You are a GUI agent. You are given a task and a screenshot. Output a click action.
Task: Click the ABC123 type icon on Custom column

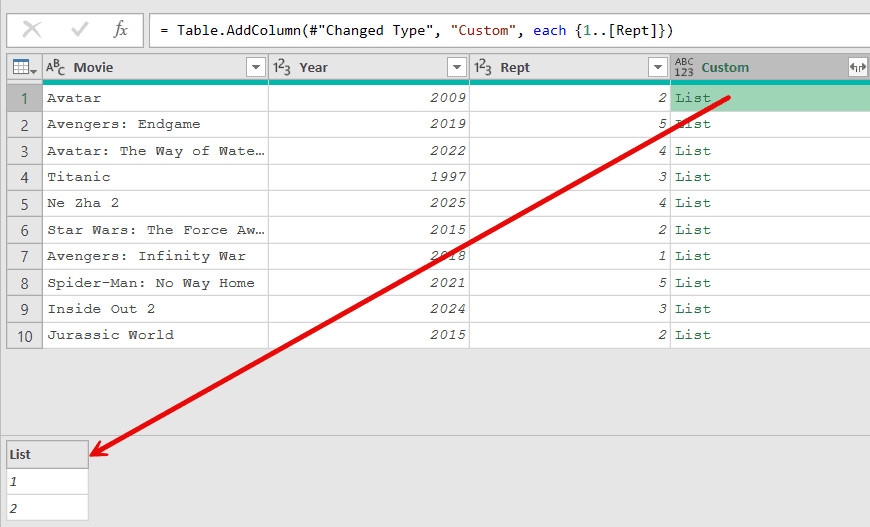685,68
